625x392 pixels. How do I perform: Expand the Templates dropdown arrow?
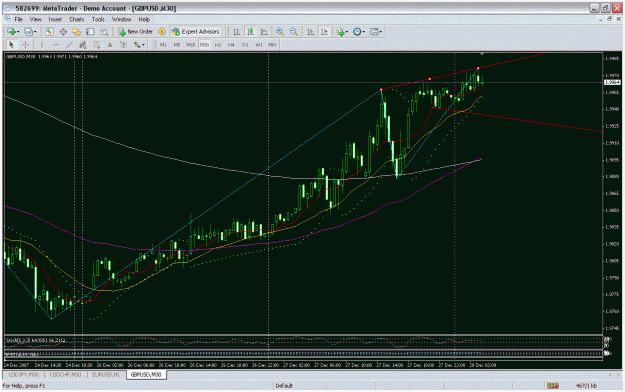[381, 32]
